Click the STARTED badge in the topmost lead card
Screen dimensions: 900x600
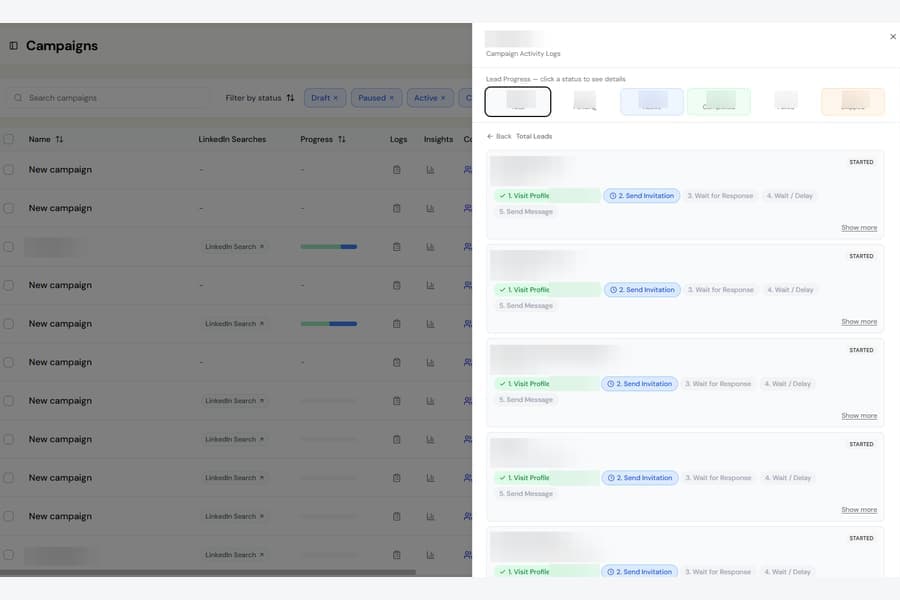click(x=861, y=162)
